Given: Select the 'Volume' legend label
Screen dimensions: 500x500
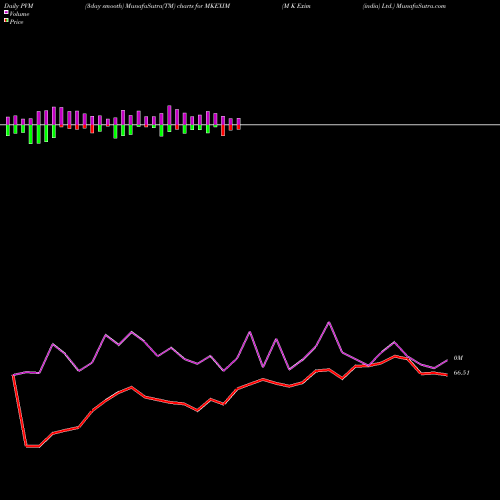Looking at the screenshot, I should point(19,14).
